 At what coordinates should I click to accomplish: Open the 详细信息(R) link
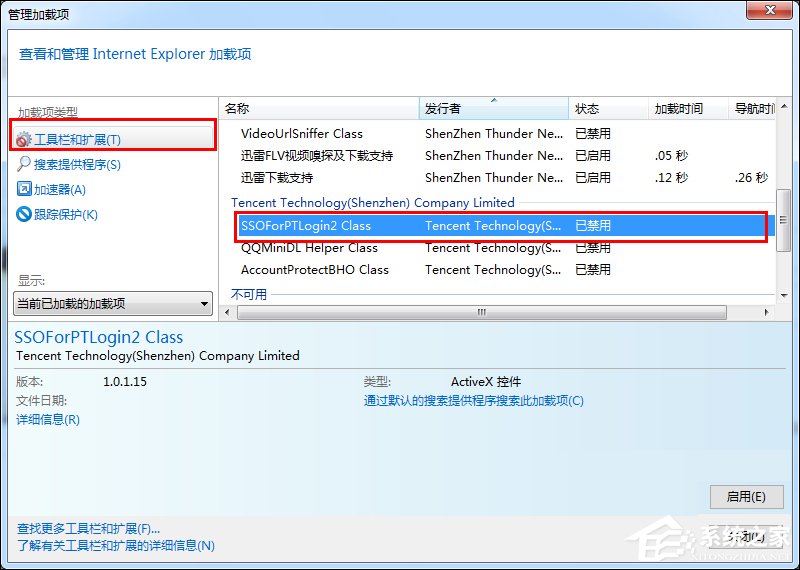point(48,420)
